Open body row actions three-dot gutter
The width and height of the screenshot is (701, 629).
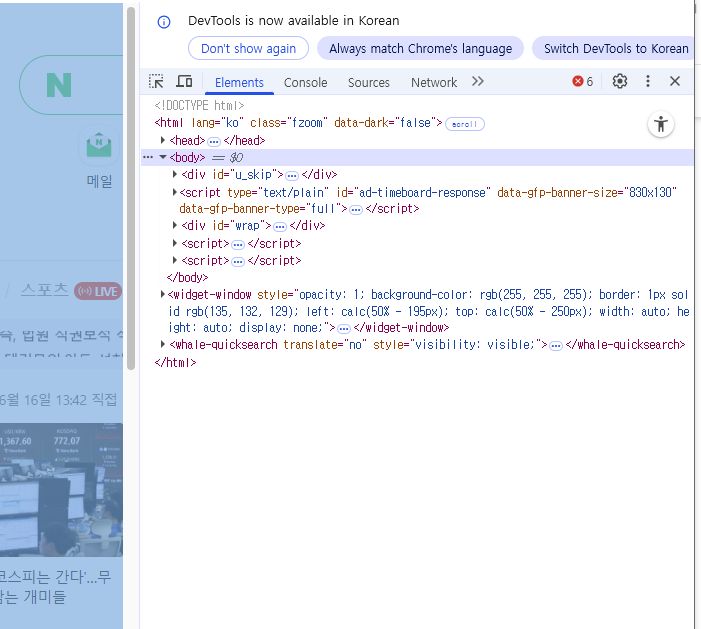coord(148,157)
